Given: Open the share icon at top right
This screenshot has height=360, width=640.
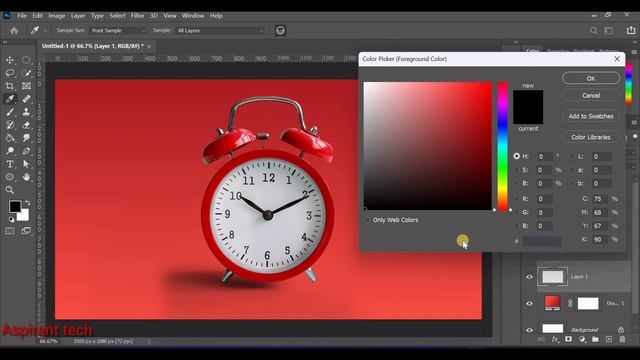Looking at the screenshot, I should point(631,30).
